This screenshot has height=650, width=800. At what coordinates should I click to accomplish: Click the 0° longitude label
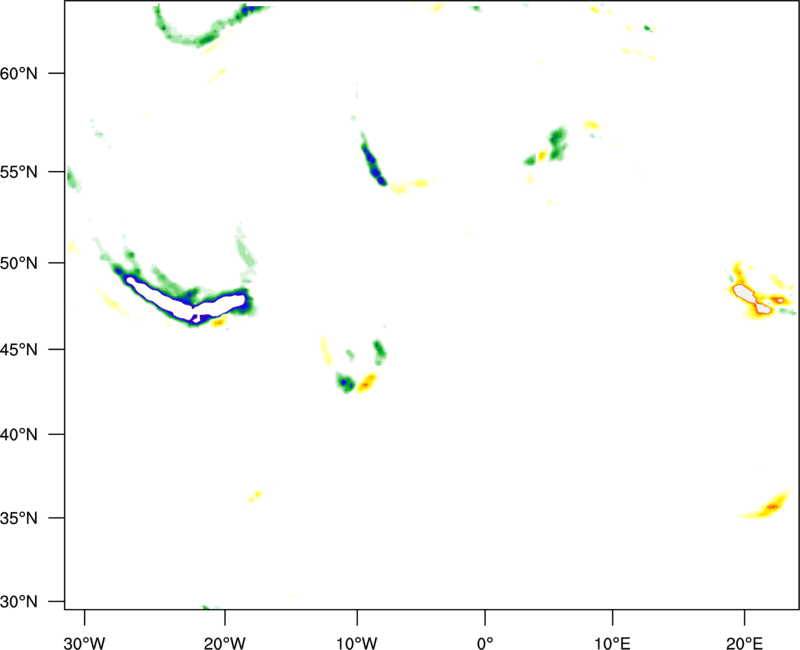485,643
